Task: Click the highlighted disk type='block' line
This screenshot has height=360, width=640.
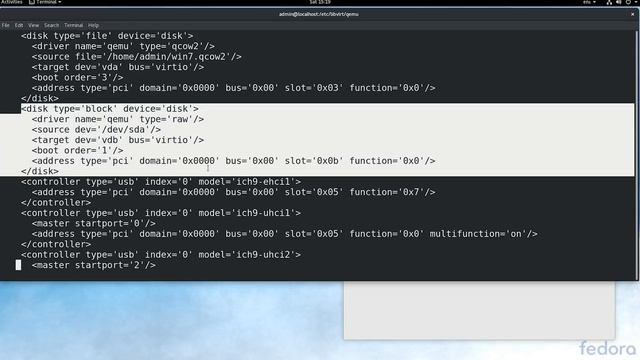Action: 110,109
